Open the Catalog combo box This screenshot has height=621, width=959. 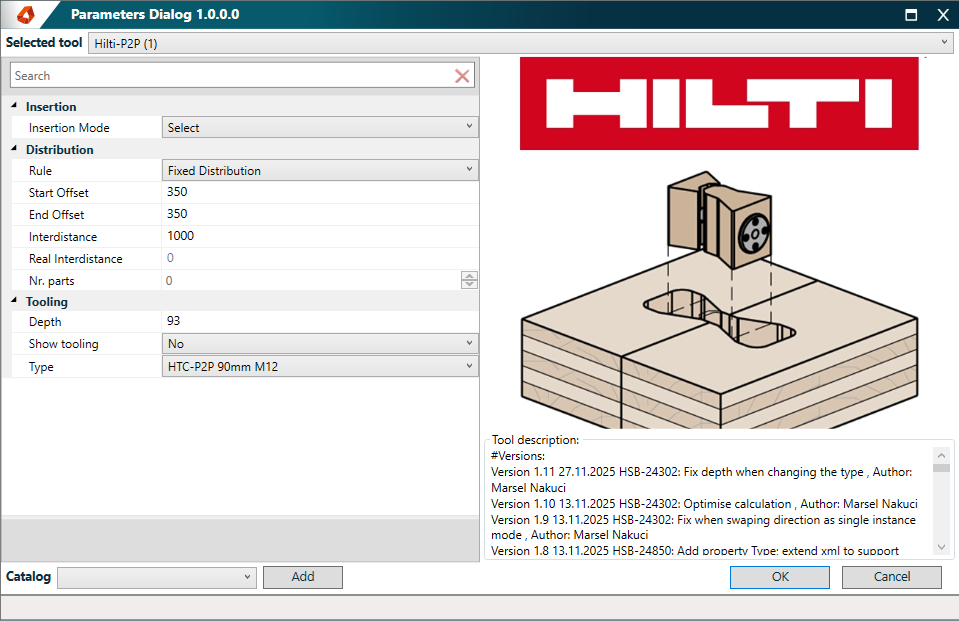tap(157, 577)
